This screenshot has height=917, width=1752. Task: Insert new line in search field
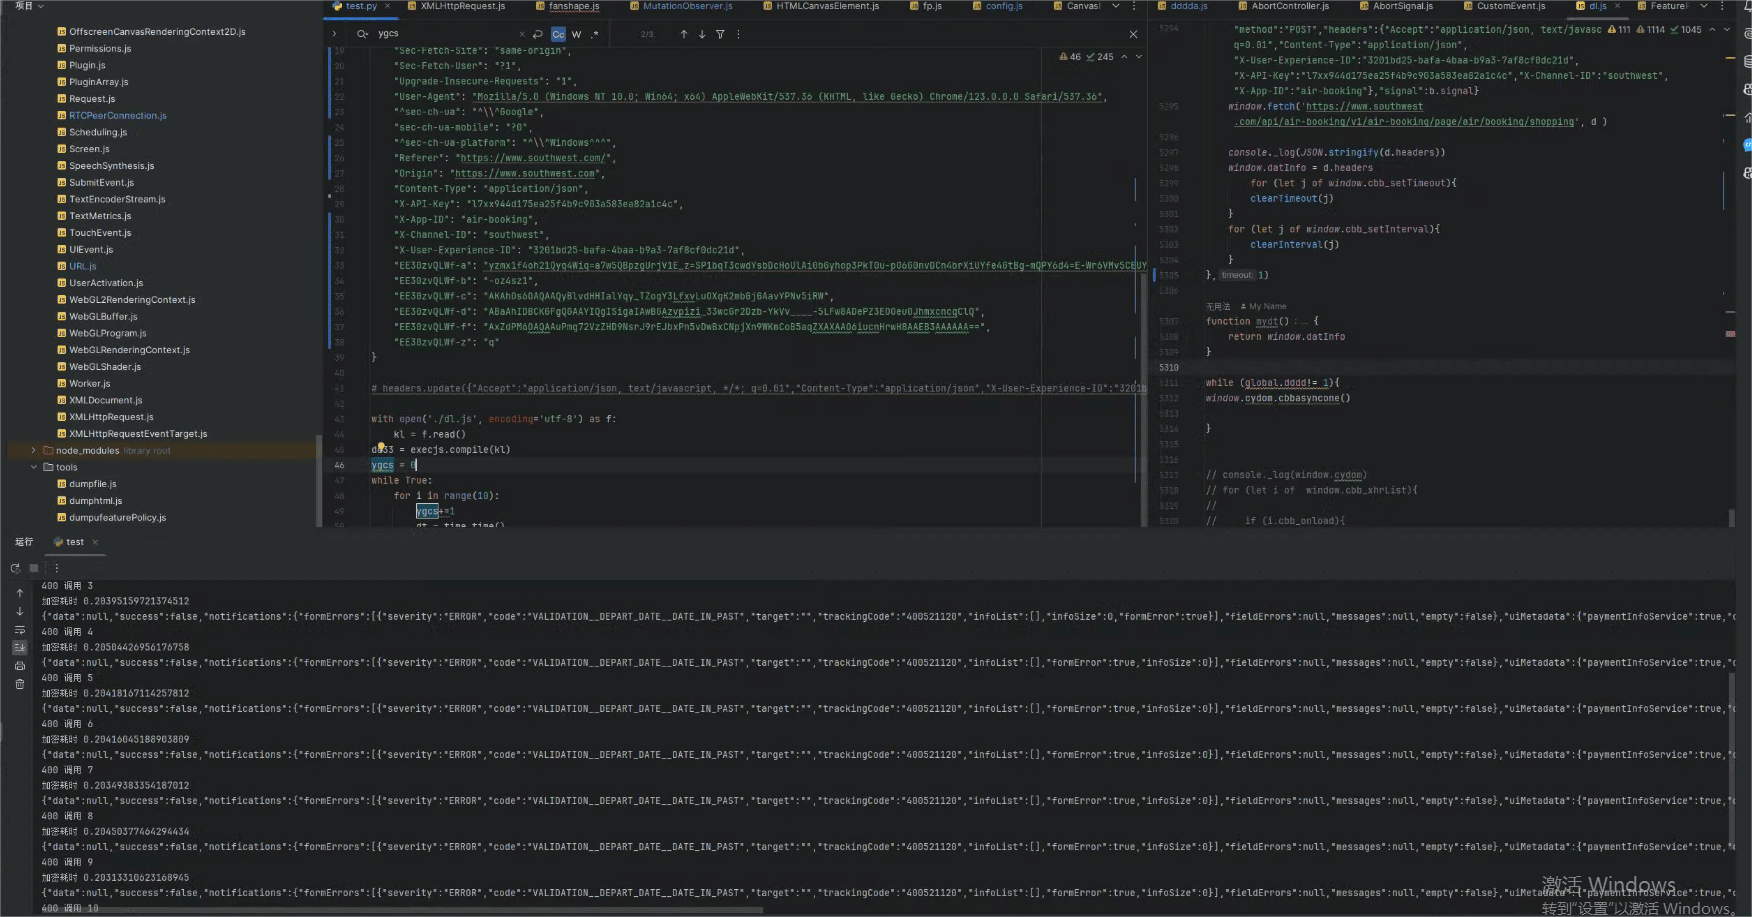[538, 34]
